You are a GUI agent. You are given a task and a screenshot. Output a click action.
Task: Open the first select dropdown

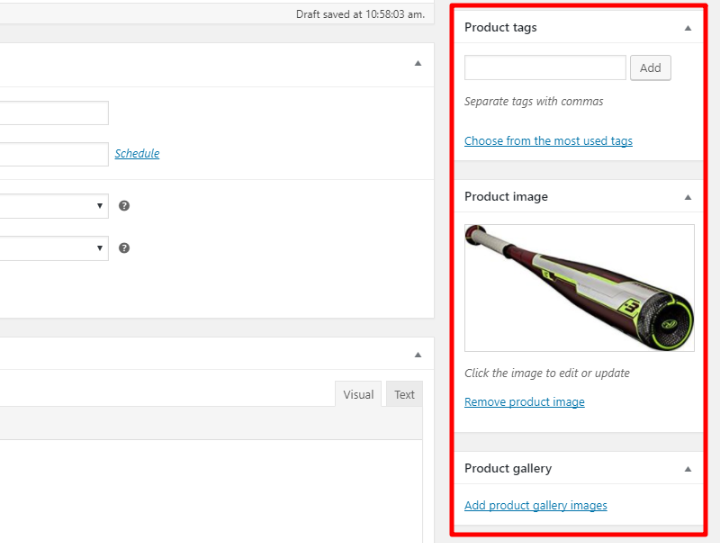tap(54, 206)
